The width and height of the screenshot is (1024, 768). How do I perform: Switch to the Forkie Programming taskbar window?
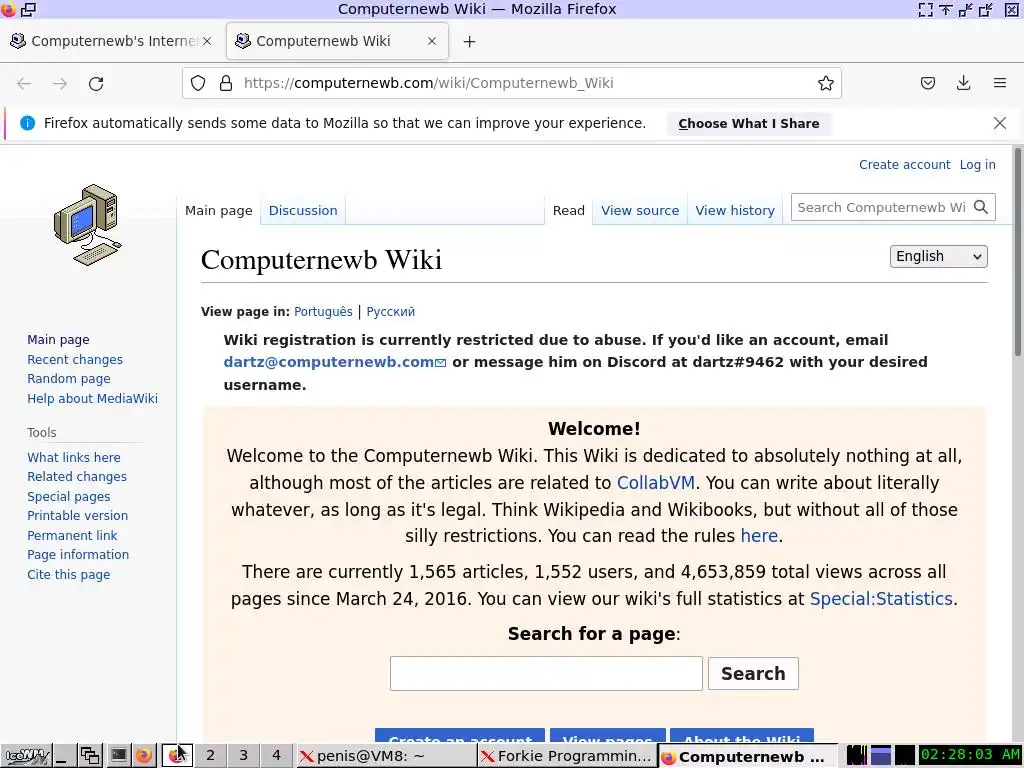[566, 756]
